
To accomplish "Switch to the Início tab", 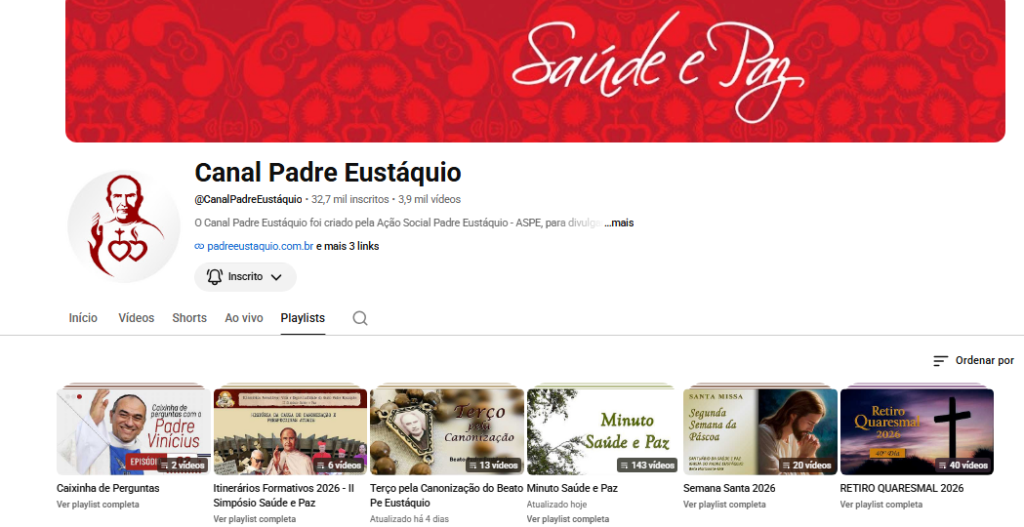I will click(83, 318).
